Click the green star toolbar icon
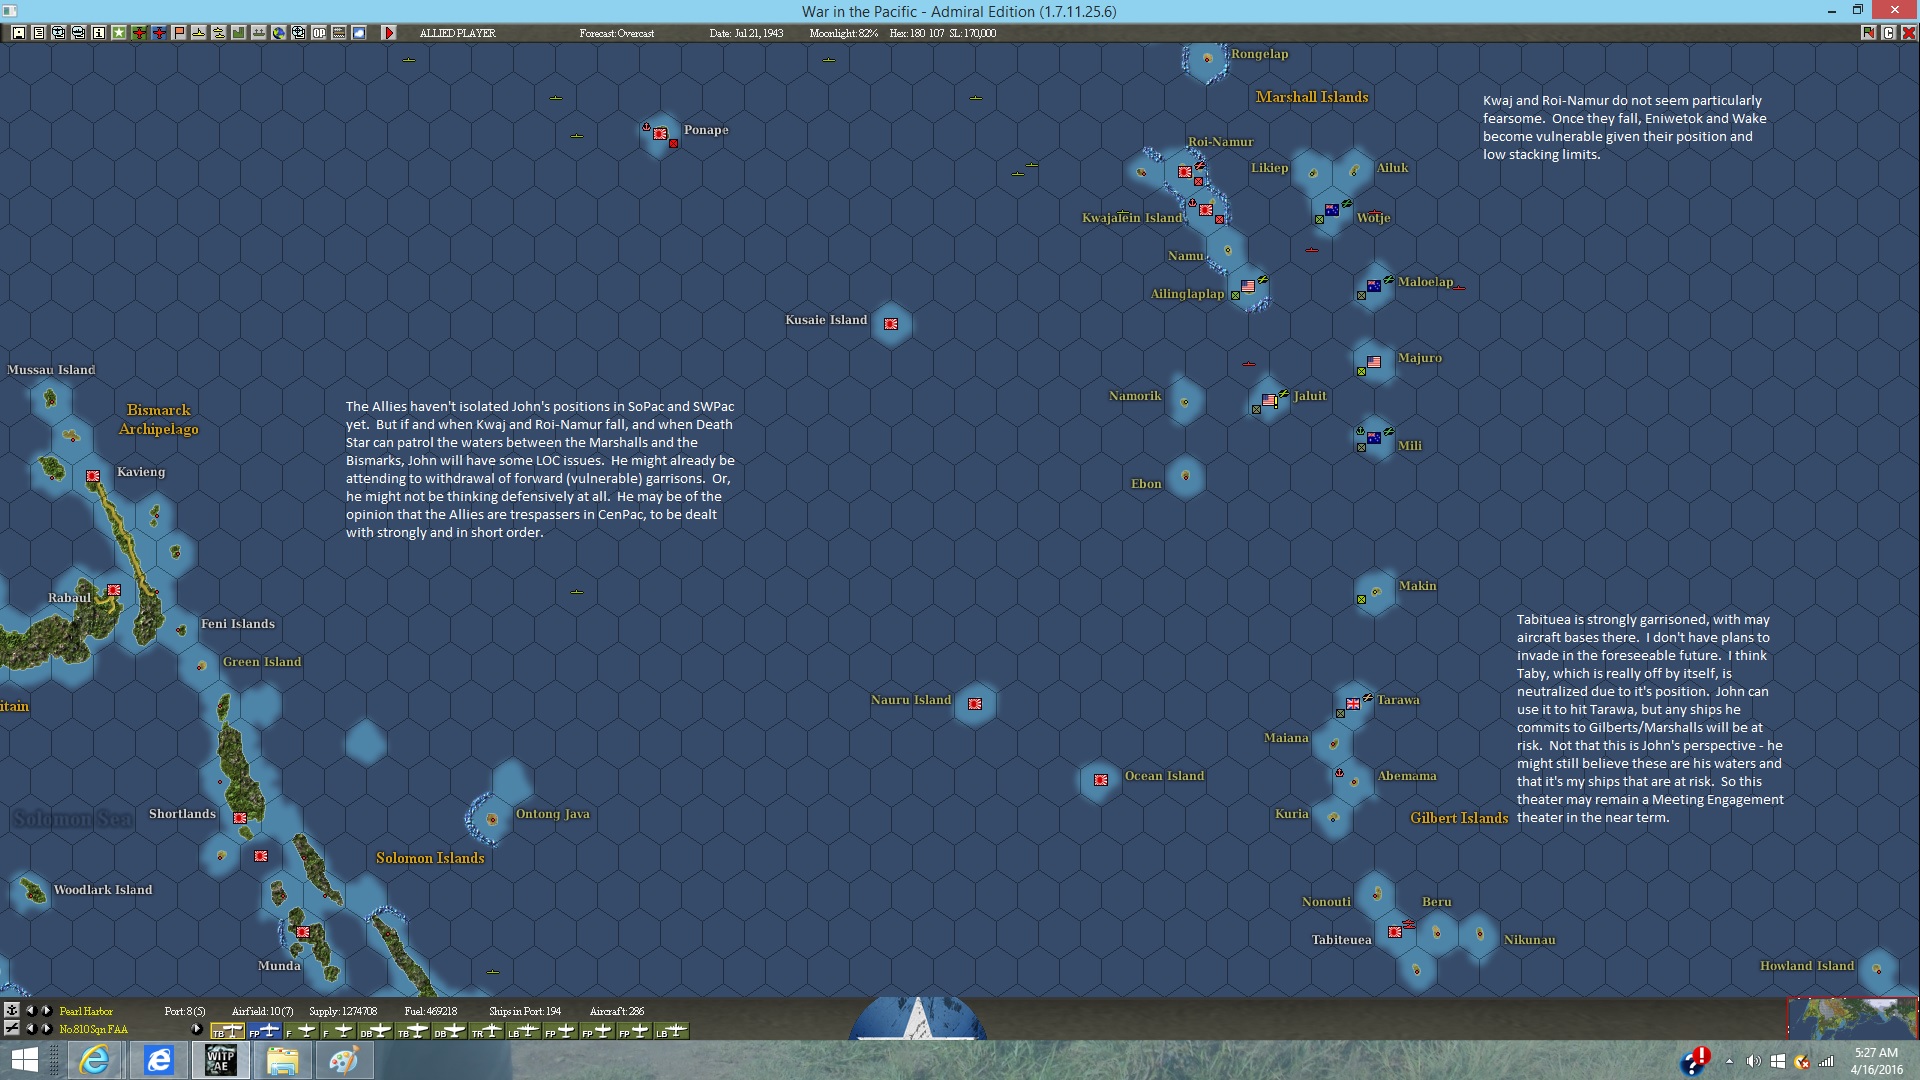Viewport: 1920px width, 1080px height. point(119,33)
